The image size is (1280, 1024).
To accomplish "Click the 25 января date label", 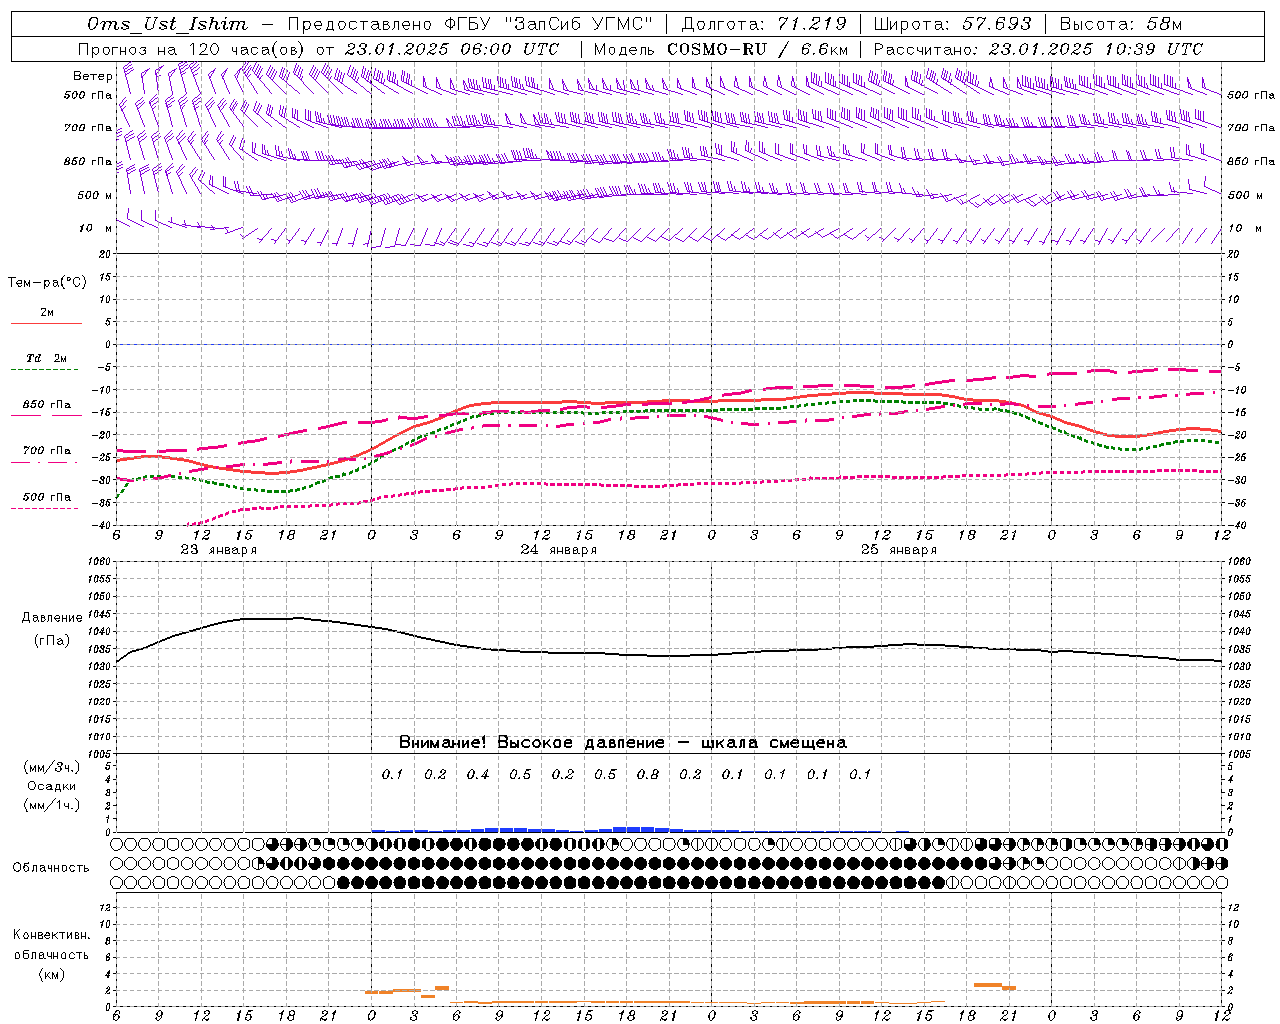I will 898,550.
